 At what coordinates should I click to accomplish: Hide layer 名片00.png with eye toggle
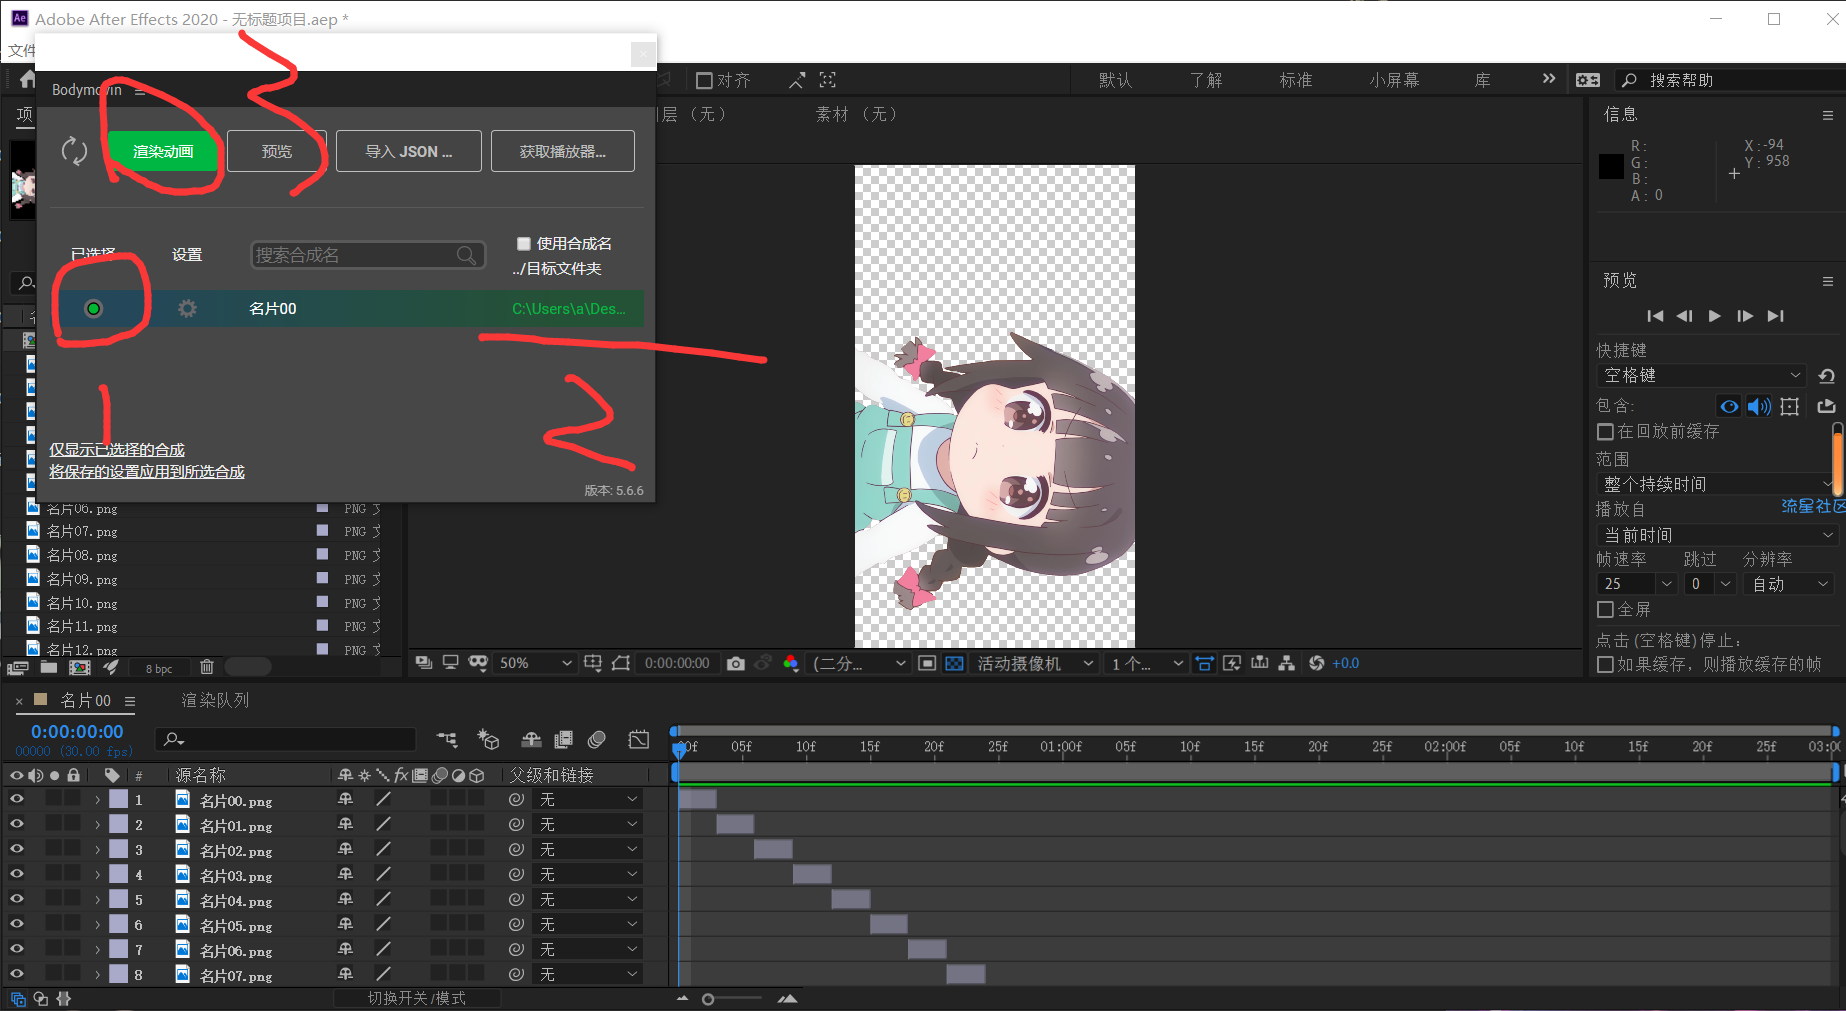tap(17, 799)
